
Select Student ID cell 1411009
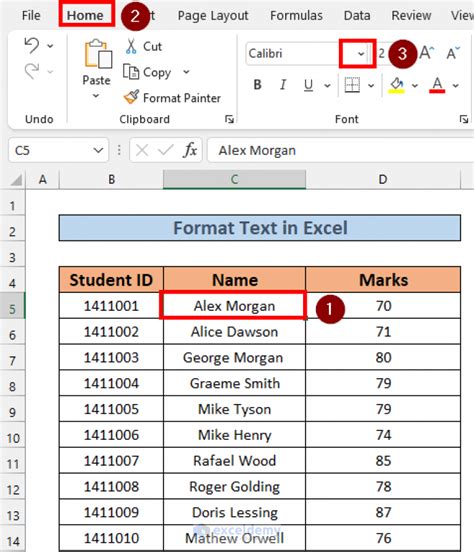[x=111, y=512]
